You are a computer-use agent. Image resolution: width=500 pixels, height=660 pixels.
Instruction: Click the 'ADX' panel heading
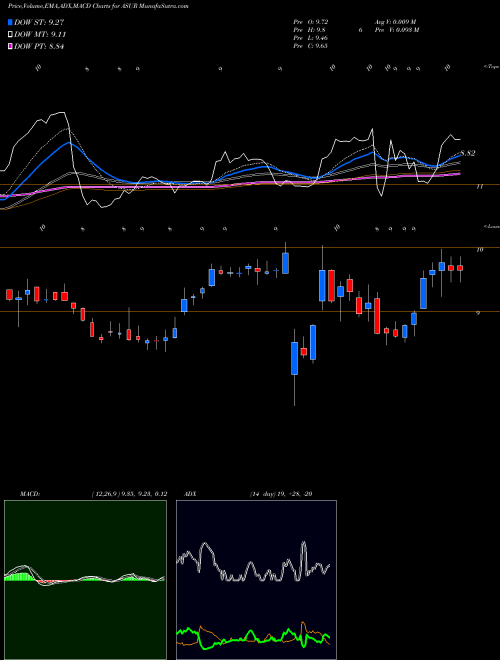click(190, 494)
